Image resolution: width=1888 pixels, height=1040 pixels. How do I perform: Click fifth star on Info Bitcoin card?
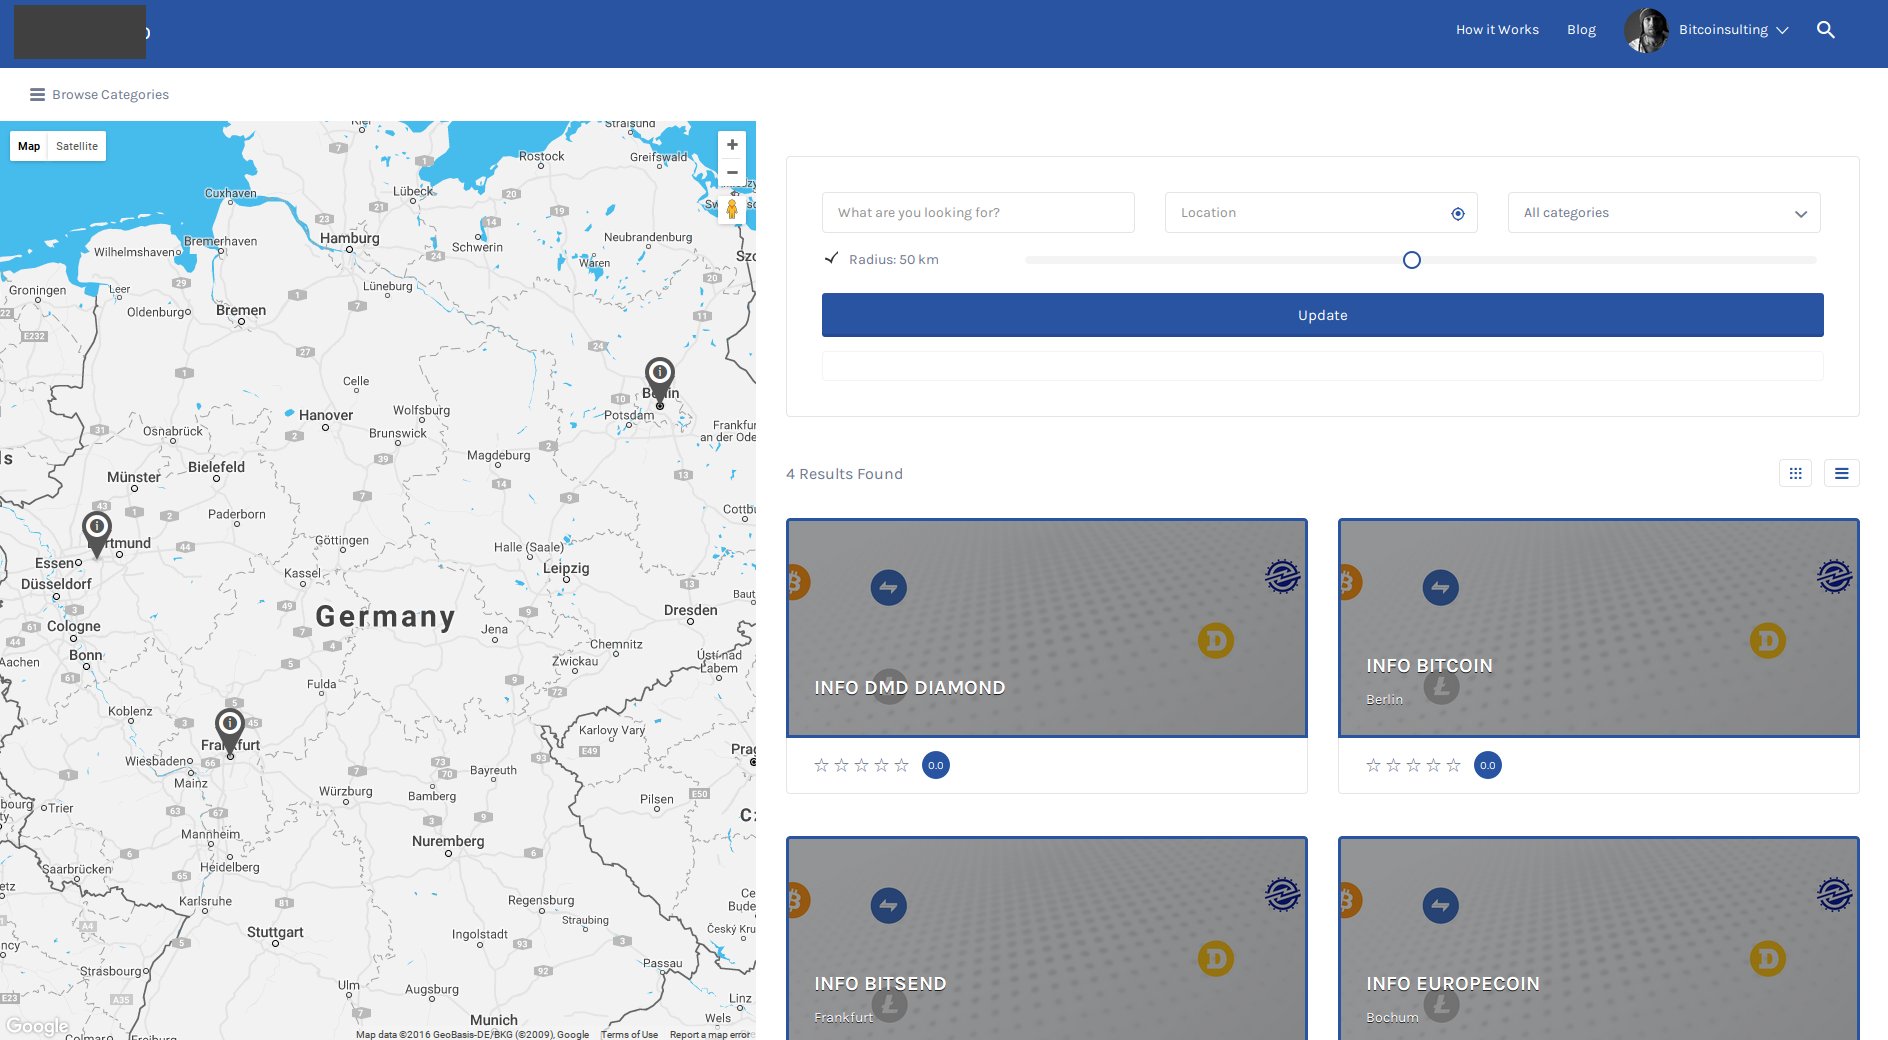[x=1453, y=765]
